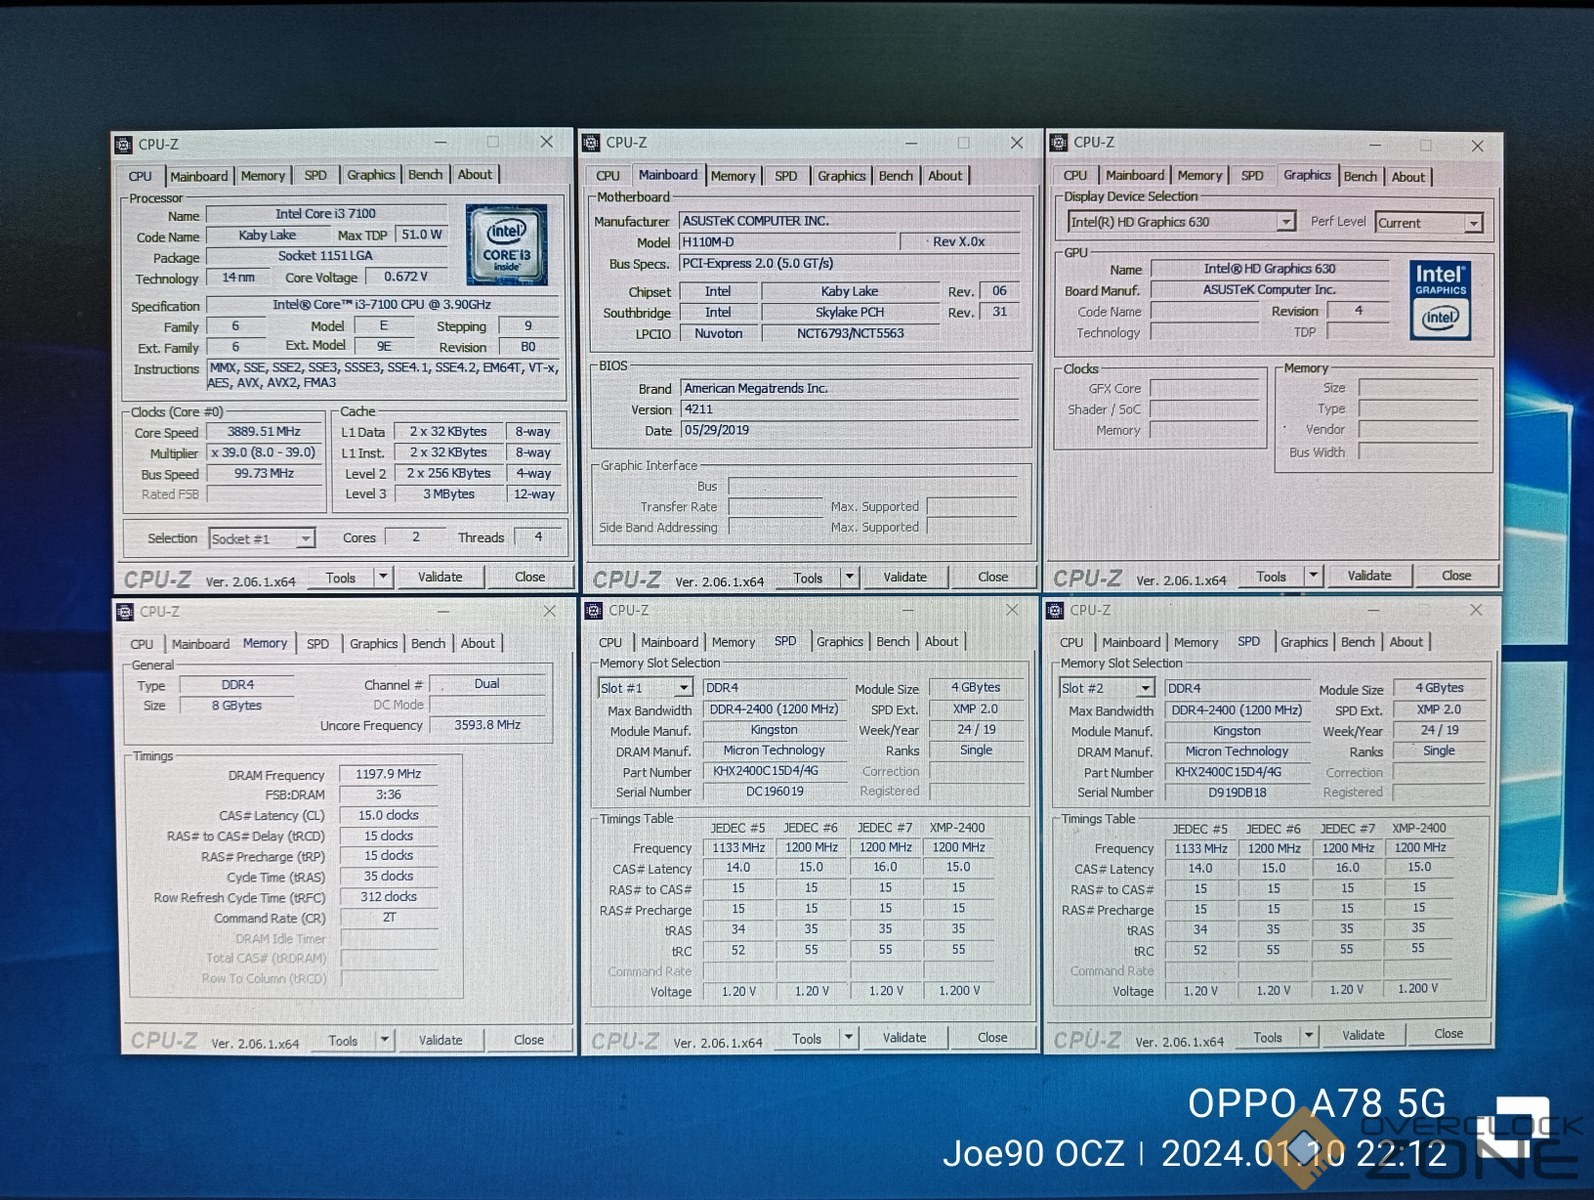Go to the About tab in the Slot #1 SPD window

click(x=941, y=642)
